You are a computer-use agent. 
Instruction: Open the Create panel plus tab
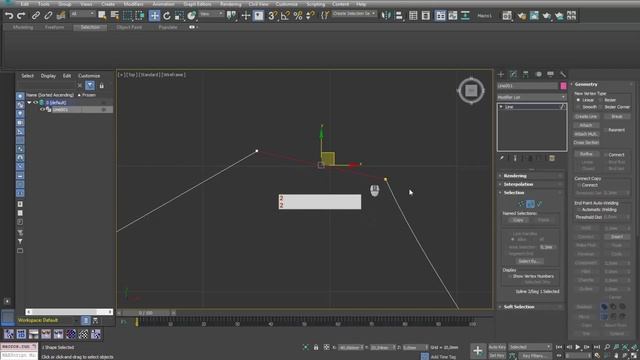tap(501, 74)
